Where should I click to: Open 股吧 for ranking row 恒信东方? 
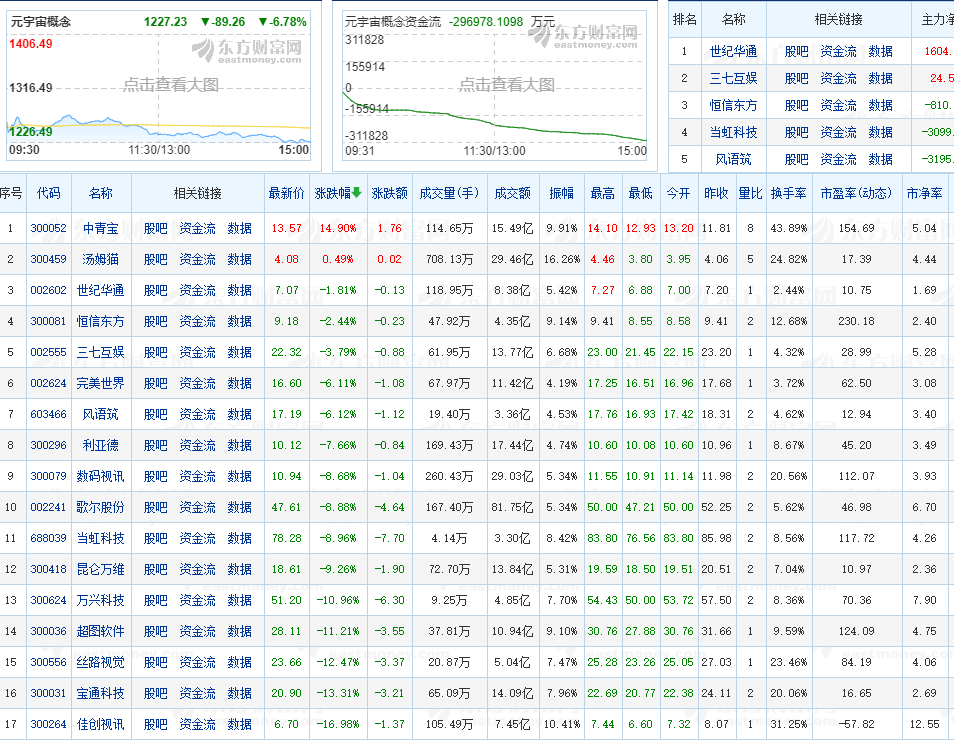[x=796, y=105]
